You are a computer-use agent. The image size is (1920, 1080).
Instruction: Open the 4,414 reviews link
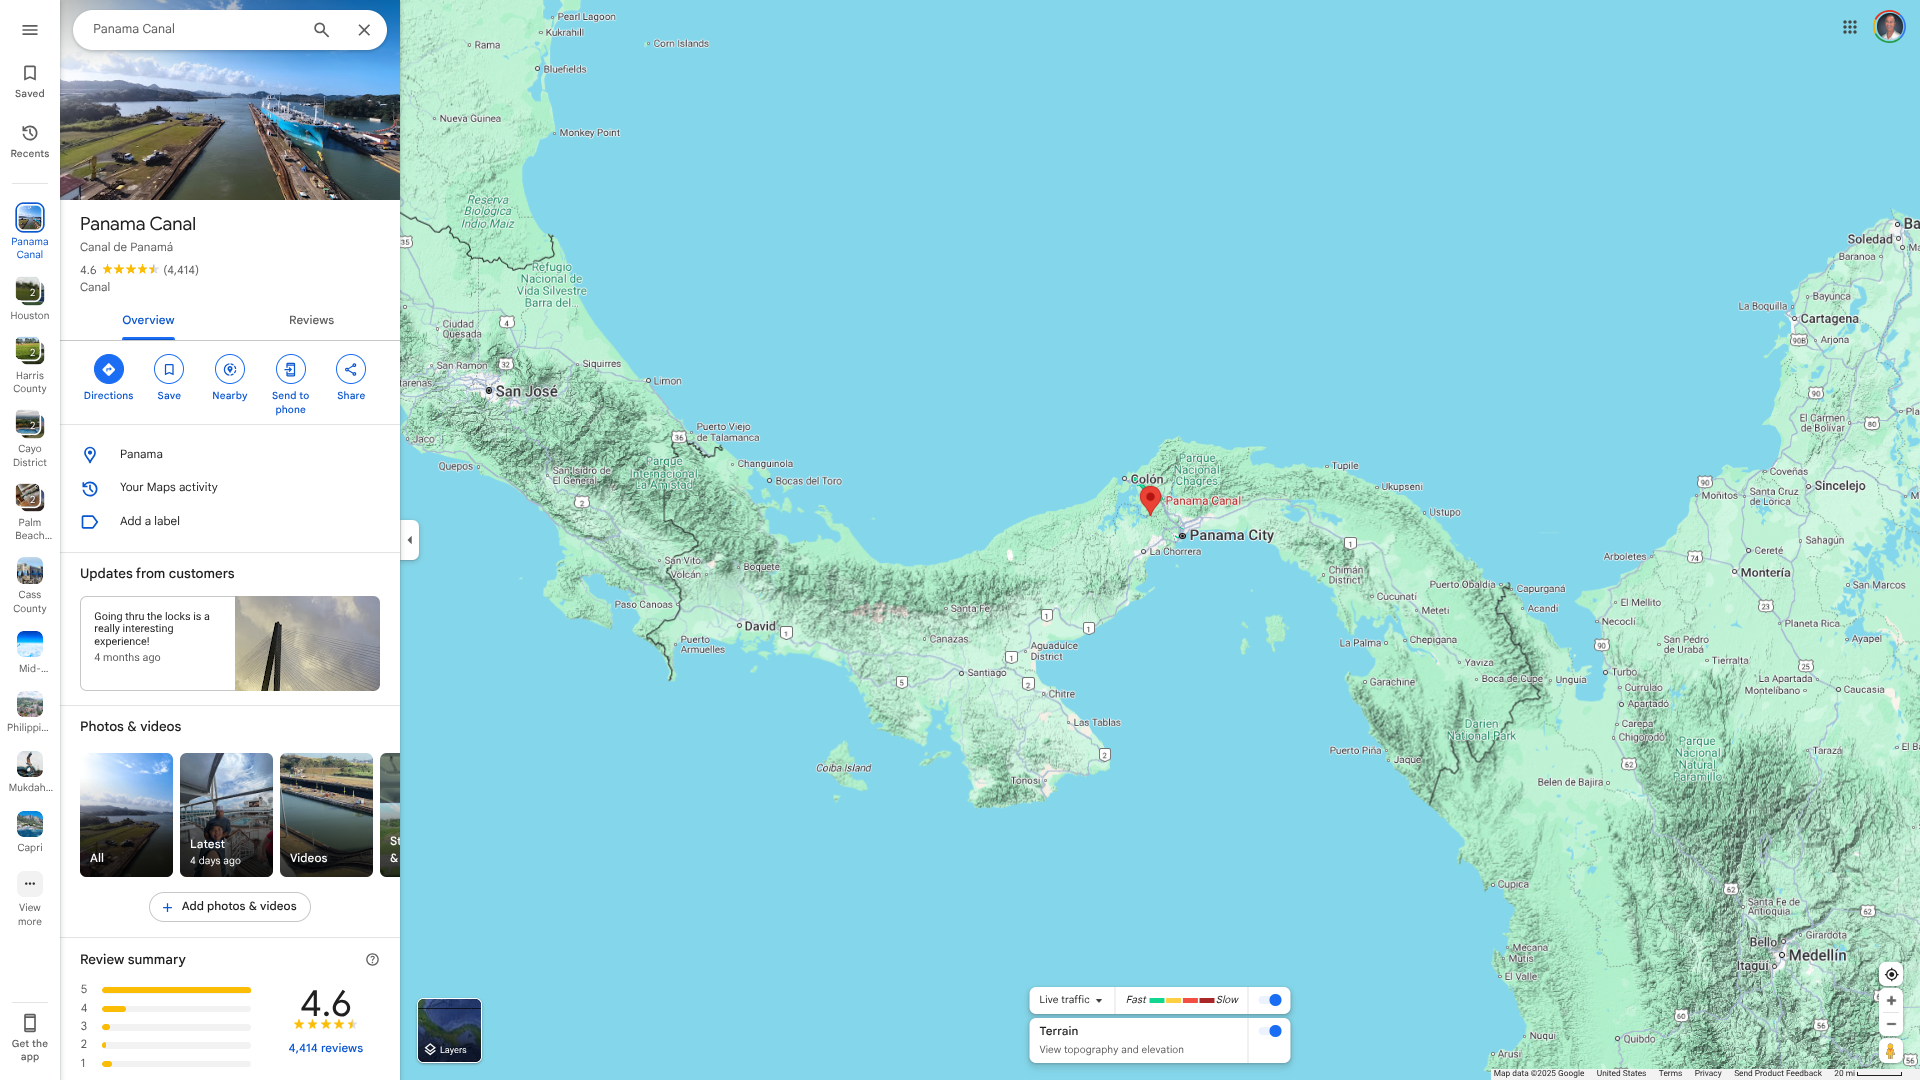coord(325,1048)
